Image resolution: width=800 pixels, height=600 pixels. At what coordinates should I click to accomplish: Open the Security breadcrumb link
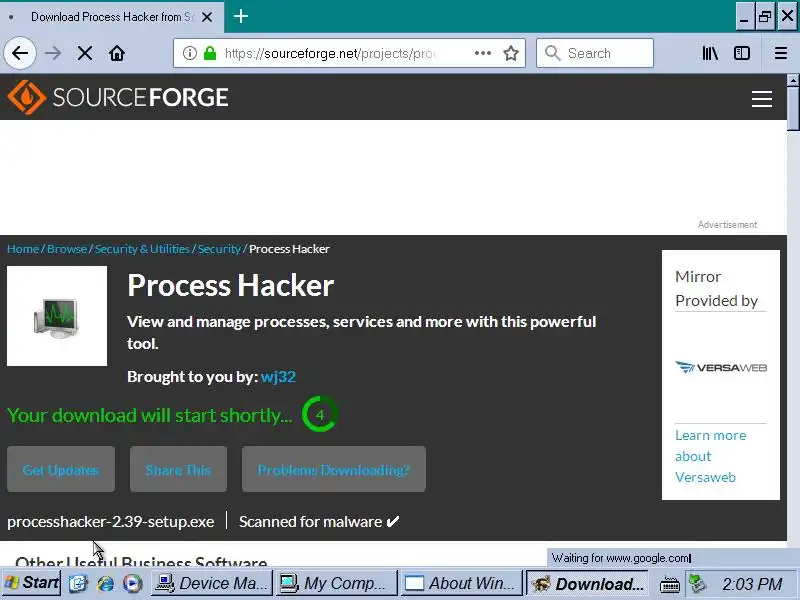[219, 249]
